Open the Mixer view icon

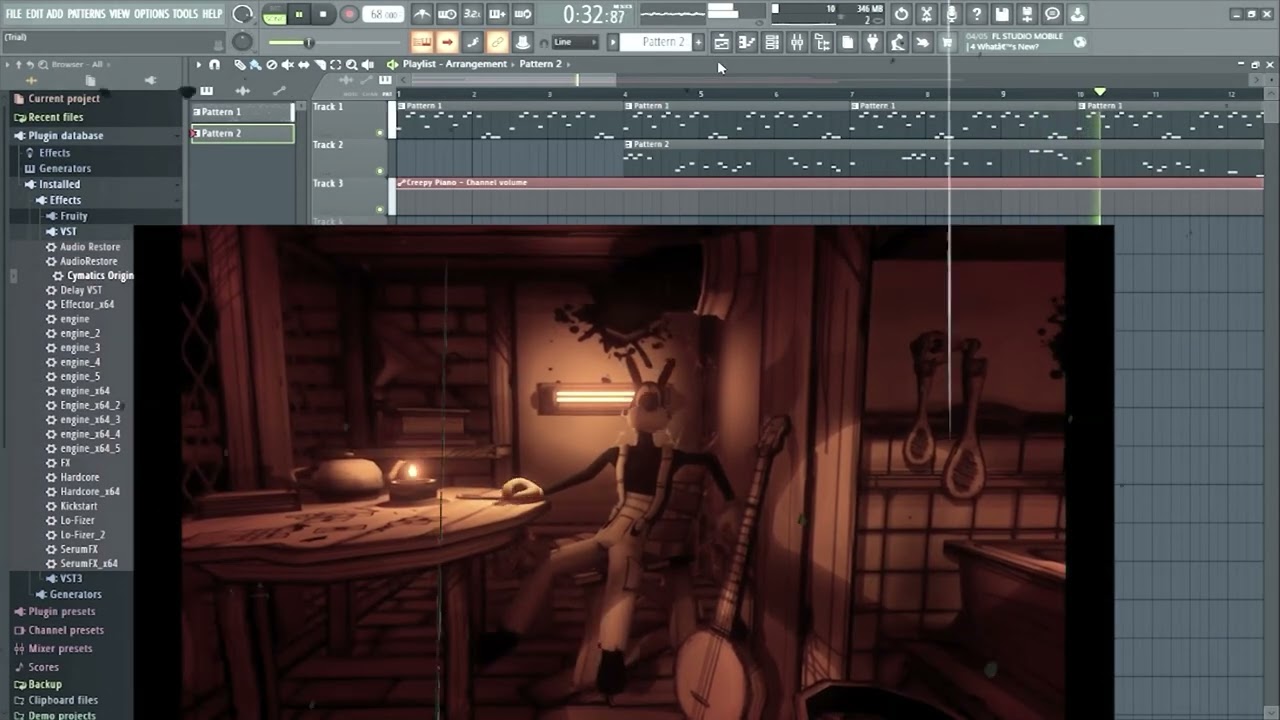coord(797,42)
